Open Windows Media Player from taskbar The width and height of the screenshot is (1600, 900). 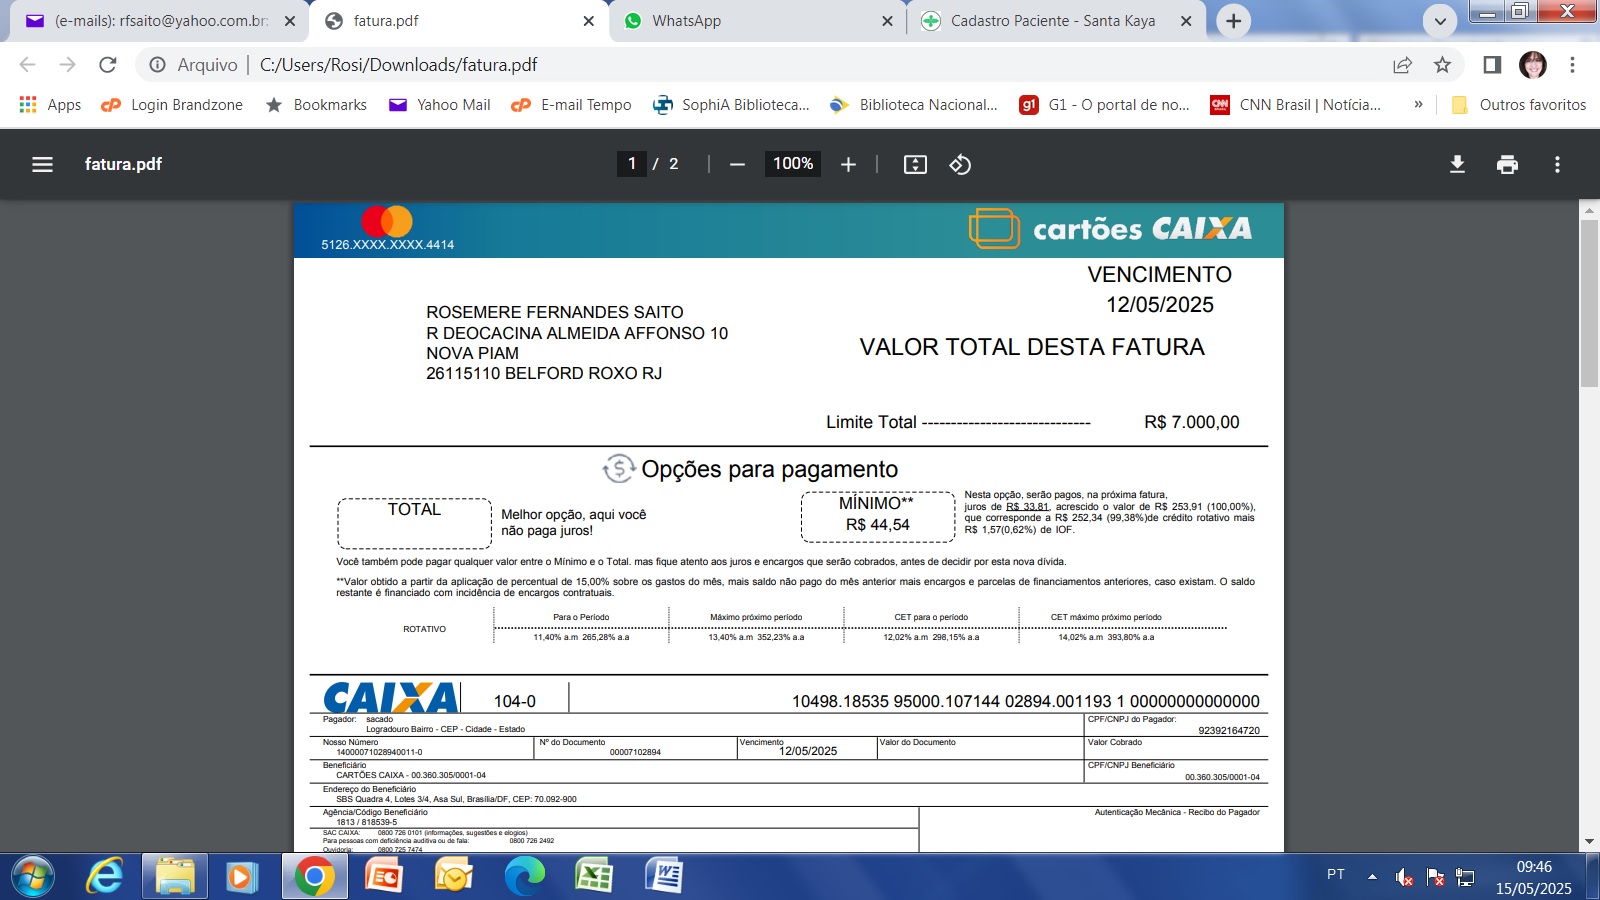pyautogui.click(x=240, y=877)
